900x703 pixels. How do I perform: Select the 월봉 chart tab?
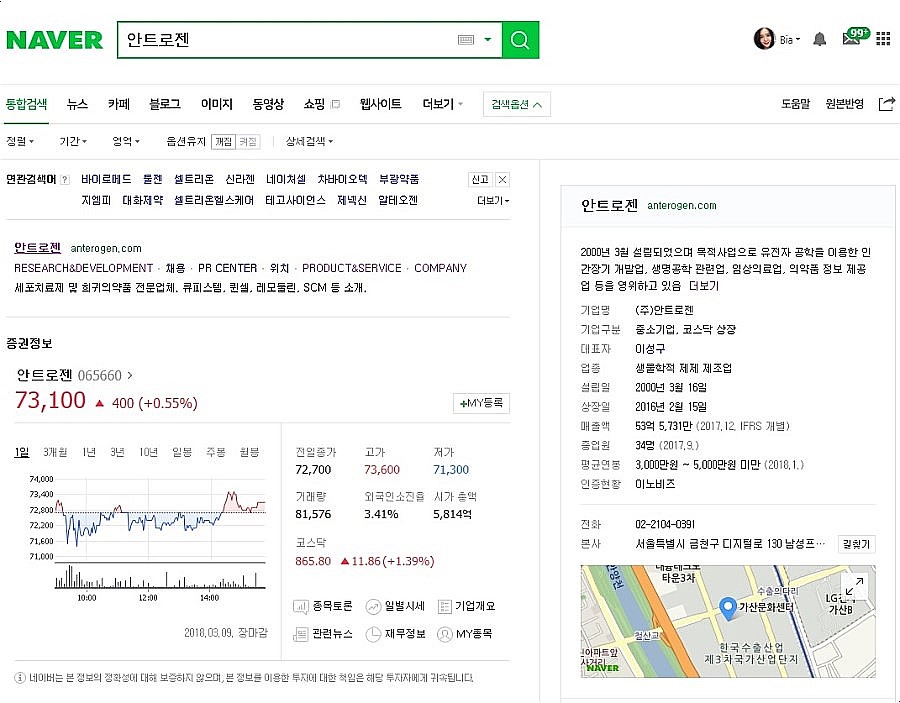[x=250, y=452]
